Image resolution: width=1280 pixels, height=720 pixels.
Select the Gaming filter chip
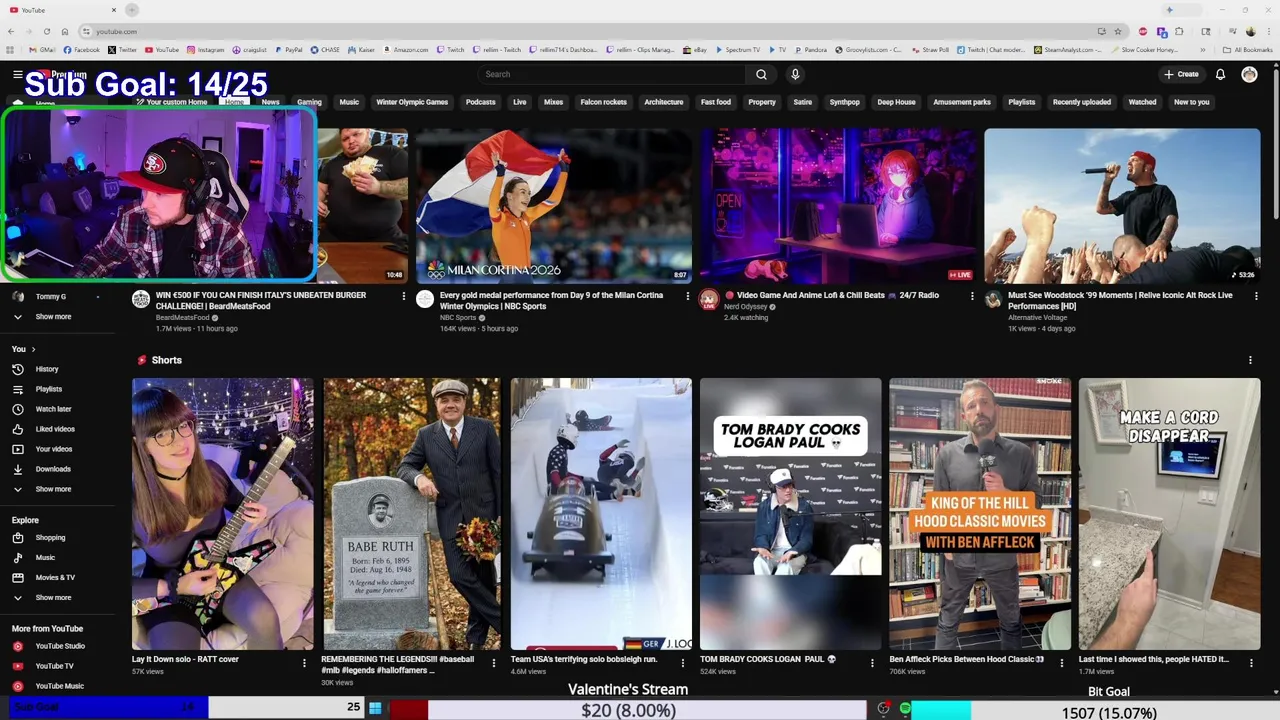tap(309, 102)
